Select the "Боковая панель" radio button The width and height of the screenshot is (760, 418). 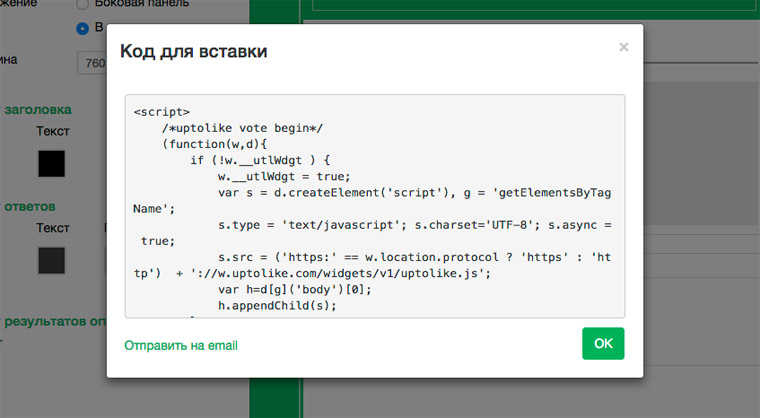coord(83,4)
